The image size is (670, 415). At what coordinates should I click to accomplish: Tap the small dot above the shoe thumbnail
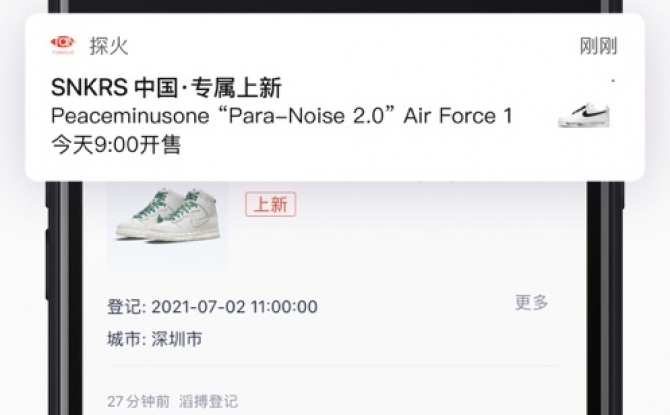tap(613, 80)
